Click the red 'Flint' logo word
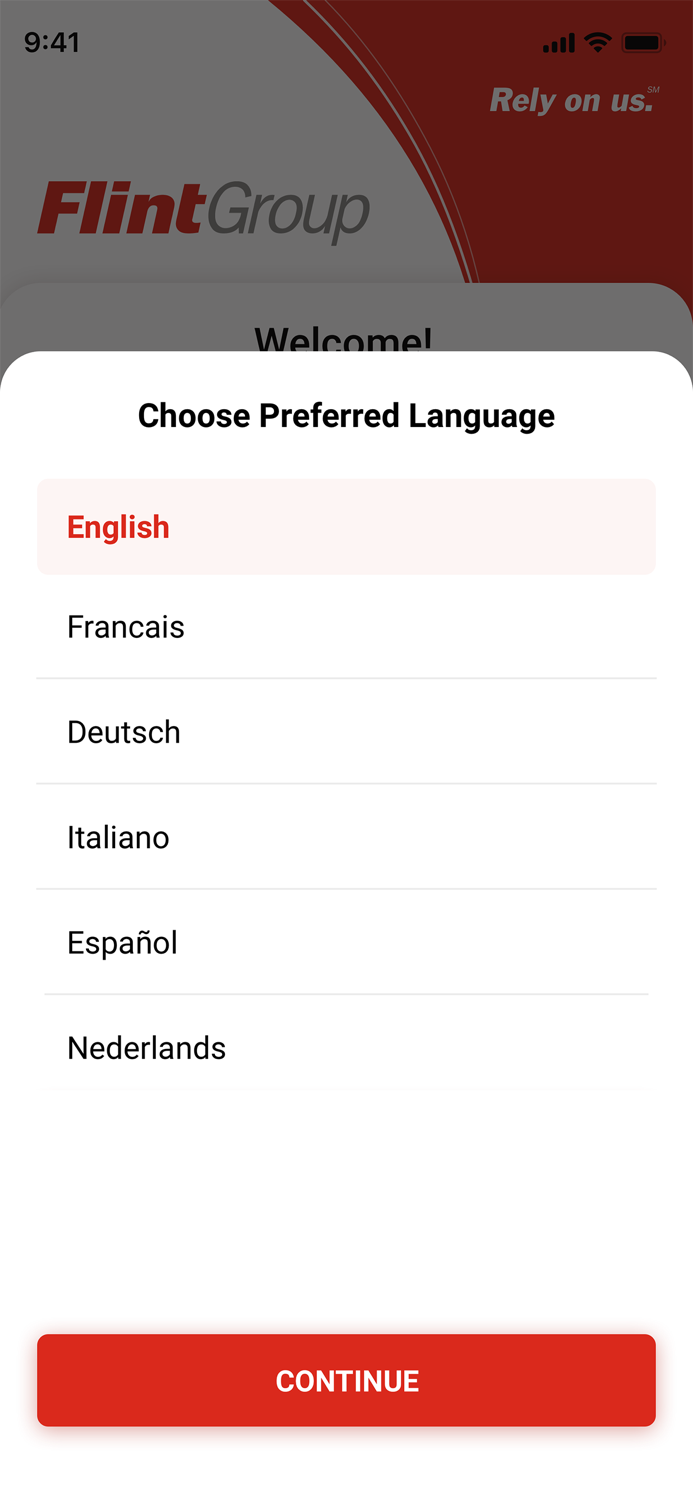The width and height of the screenshot is (693, 1500). [x=121, y=208]
